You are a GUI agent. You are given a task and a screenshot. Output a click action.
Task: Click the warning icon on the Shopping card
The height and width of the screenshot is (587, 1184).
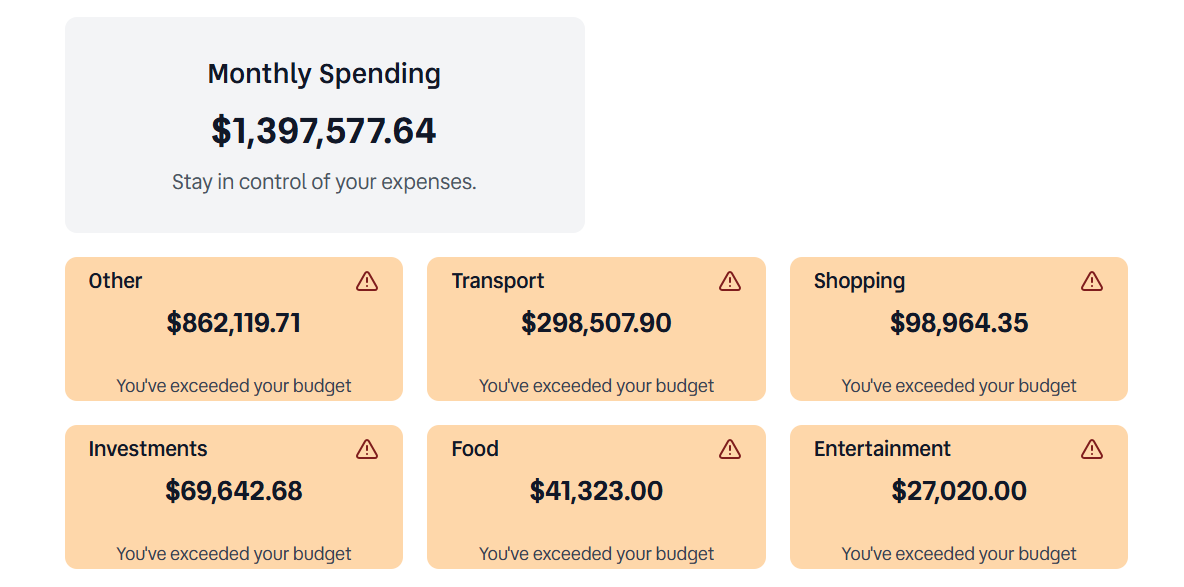1091,281
